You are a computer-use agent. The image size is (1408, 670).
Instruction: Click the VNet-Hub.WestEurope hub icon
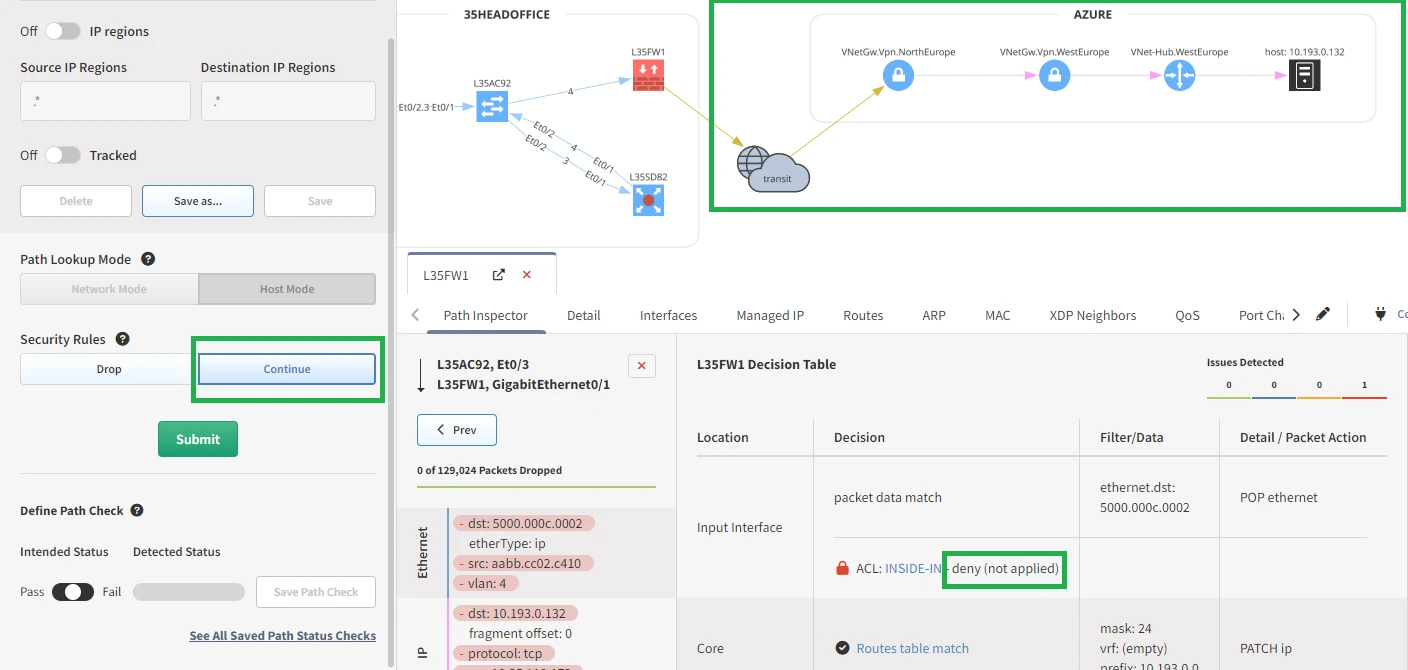1179,75
